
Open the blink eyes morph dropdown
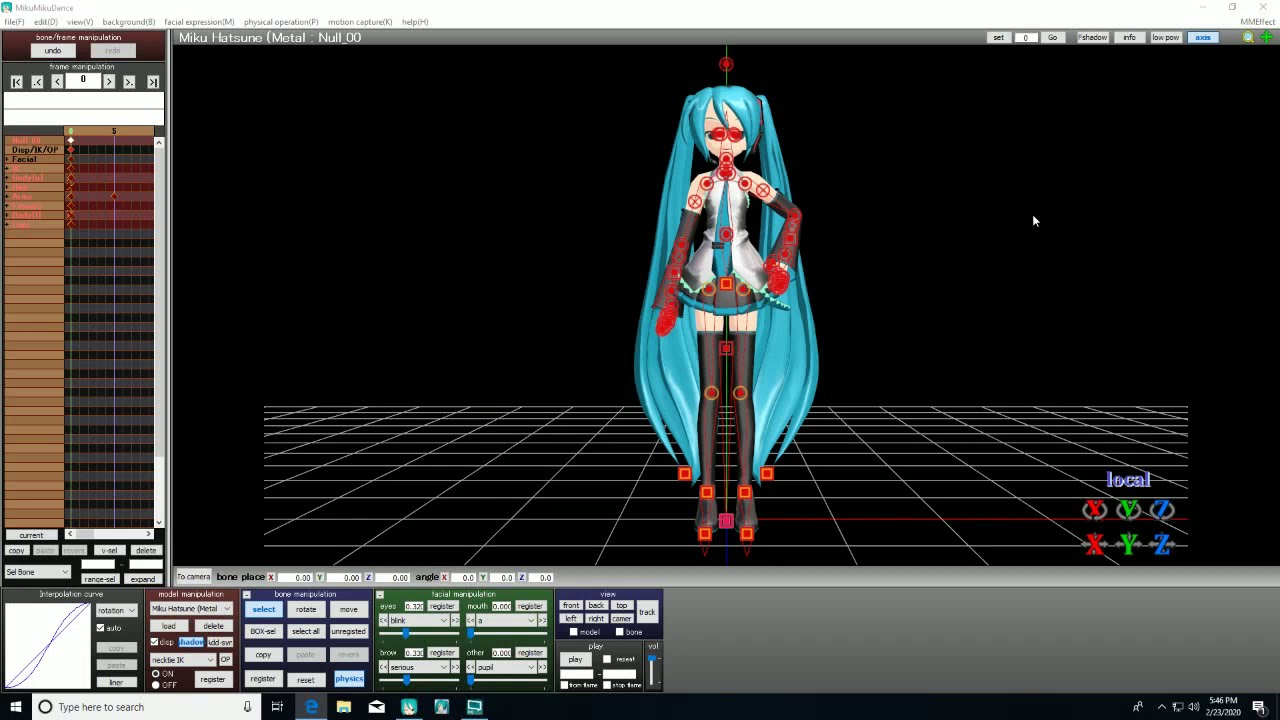(x=419, y=621)
